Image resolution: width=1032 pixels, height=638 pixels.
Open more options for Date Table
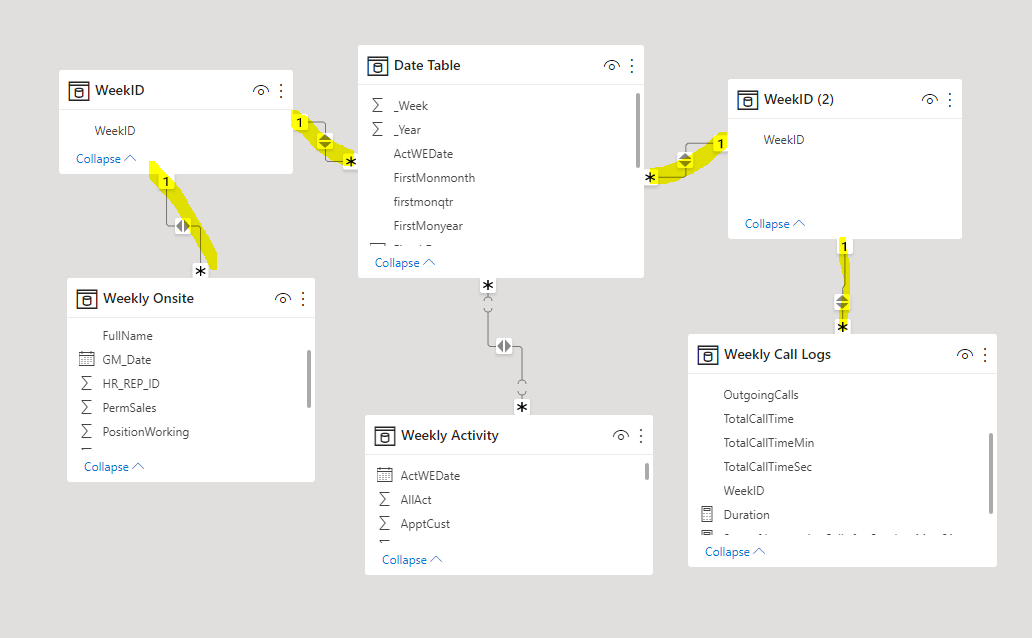click(x=632, y=66)
